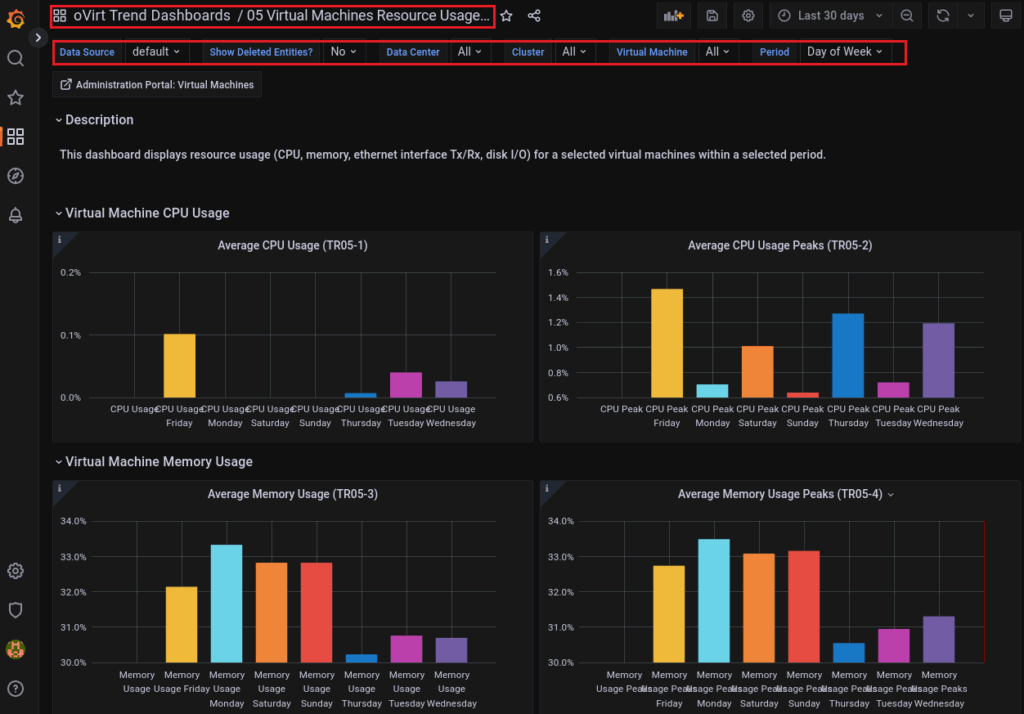Click info icon on Memory Usage Peaks panel
Screen dimensions: 1024x714
coord(547,488)
